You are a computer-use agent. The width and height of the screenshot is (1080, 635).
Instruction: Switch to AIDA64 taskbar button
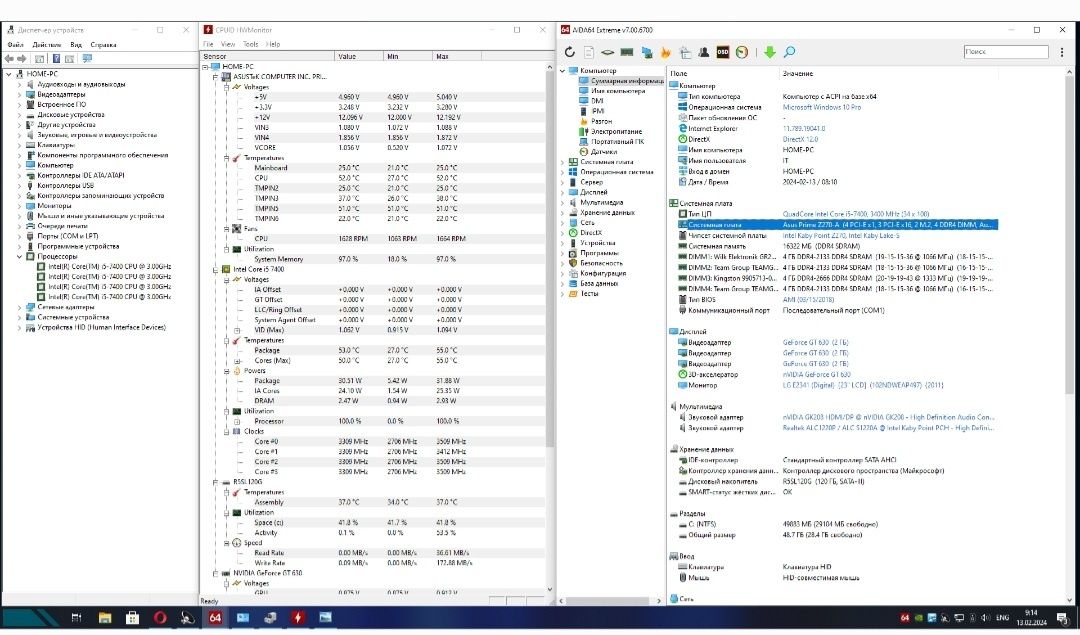coord(215,617)
